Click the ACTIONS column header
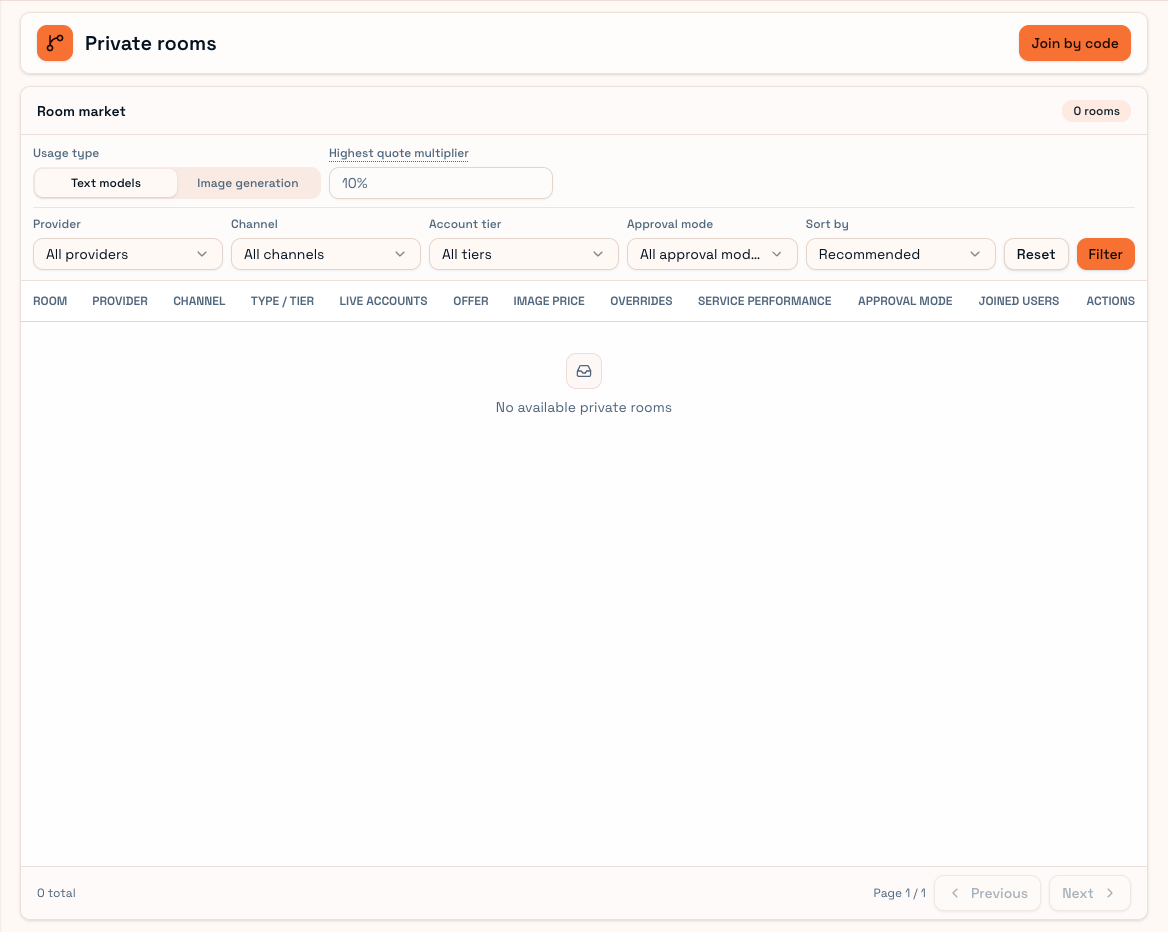This screenshot has height=932, width=1168. click(1111, 301)
